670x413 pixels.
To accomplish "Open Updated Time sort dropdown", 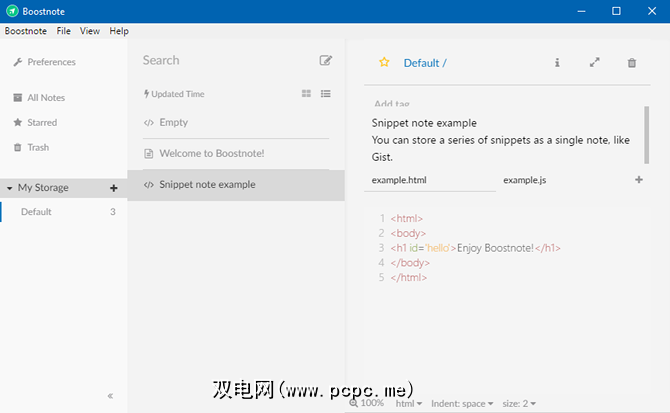I will 174,94.
